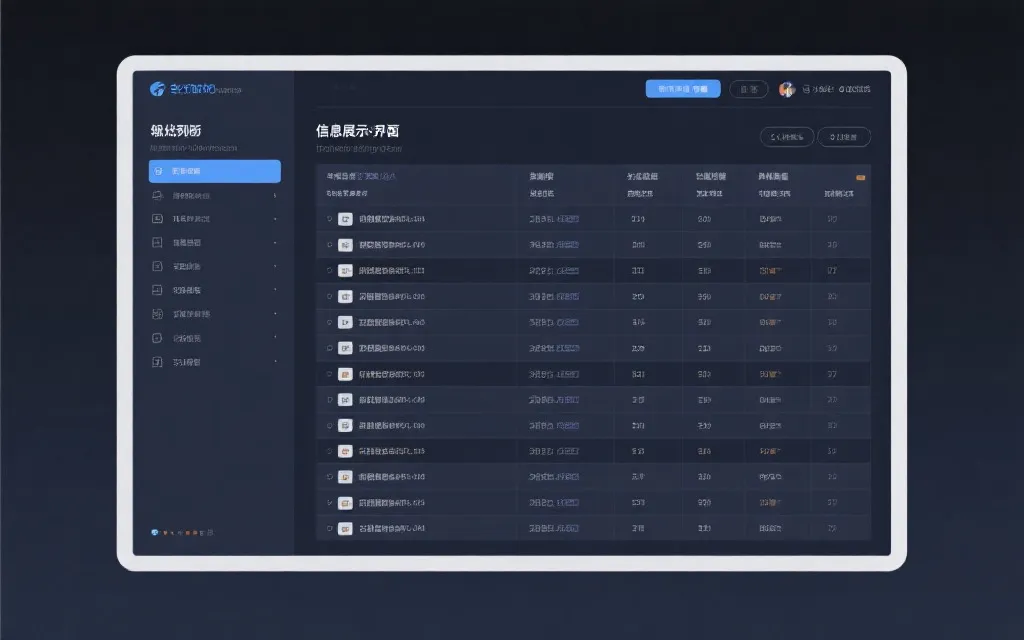Viewport: 1024px width, 640px height.
Task: Click the last table row's thumbnail icon
Action: pos(345,528)
